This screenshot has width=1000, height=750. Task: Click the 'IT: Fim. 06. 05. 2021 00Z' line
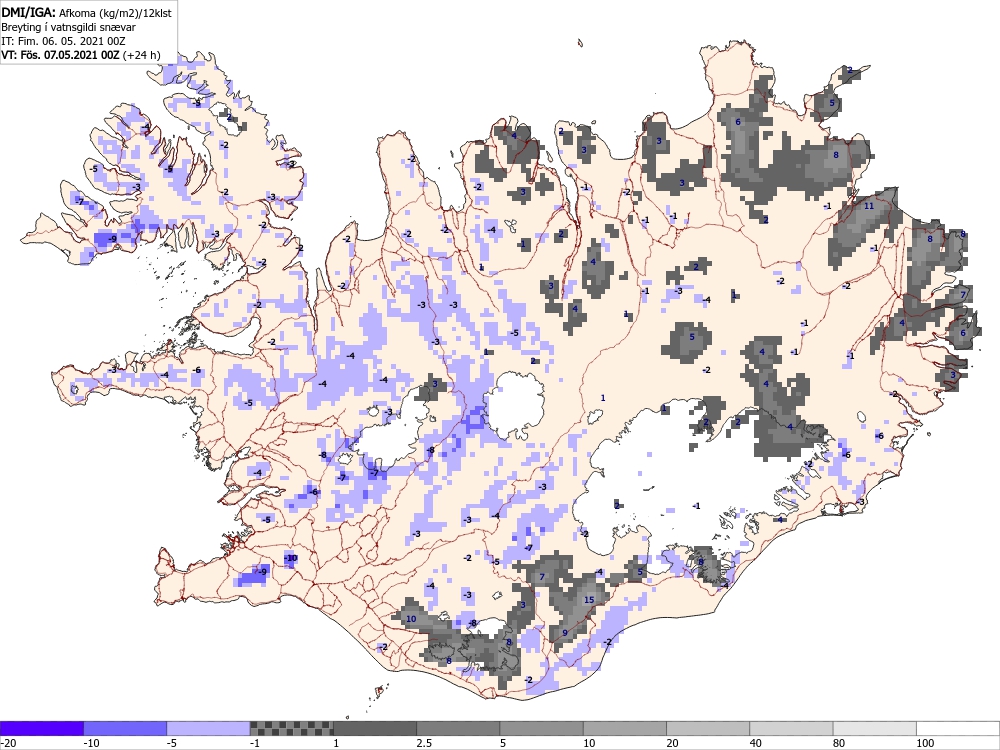coord(63,41)
